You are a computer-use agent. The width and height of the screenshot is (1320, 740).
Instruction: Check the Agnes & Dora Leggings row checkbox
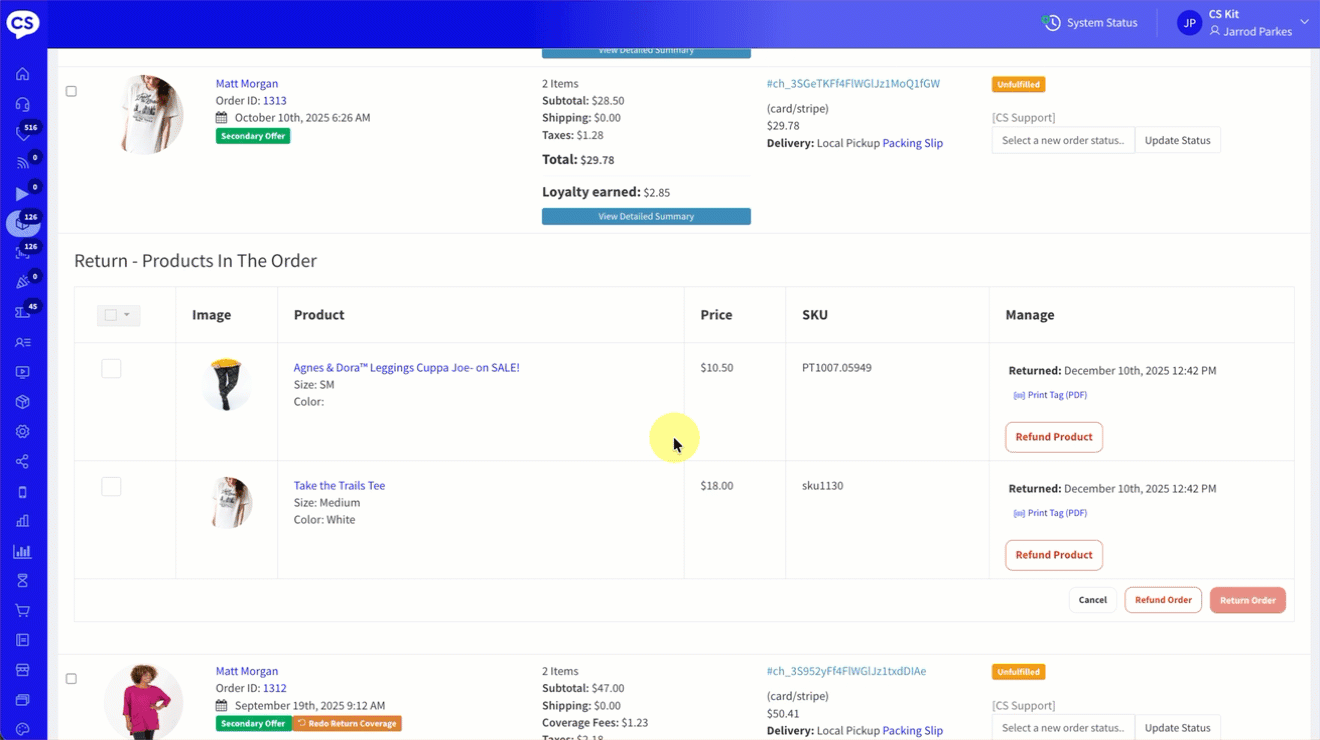tap(111, 369)
